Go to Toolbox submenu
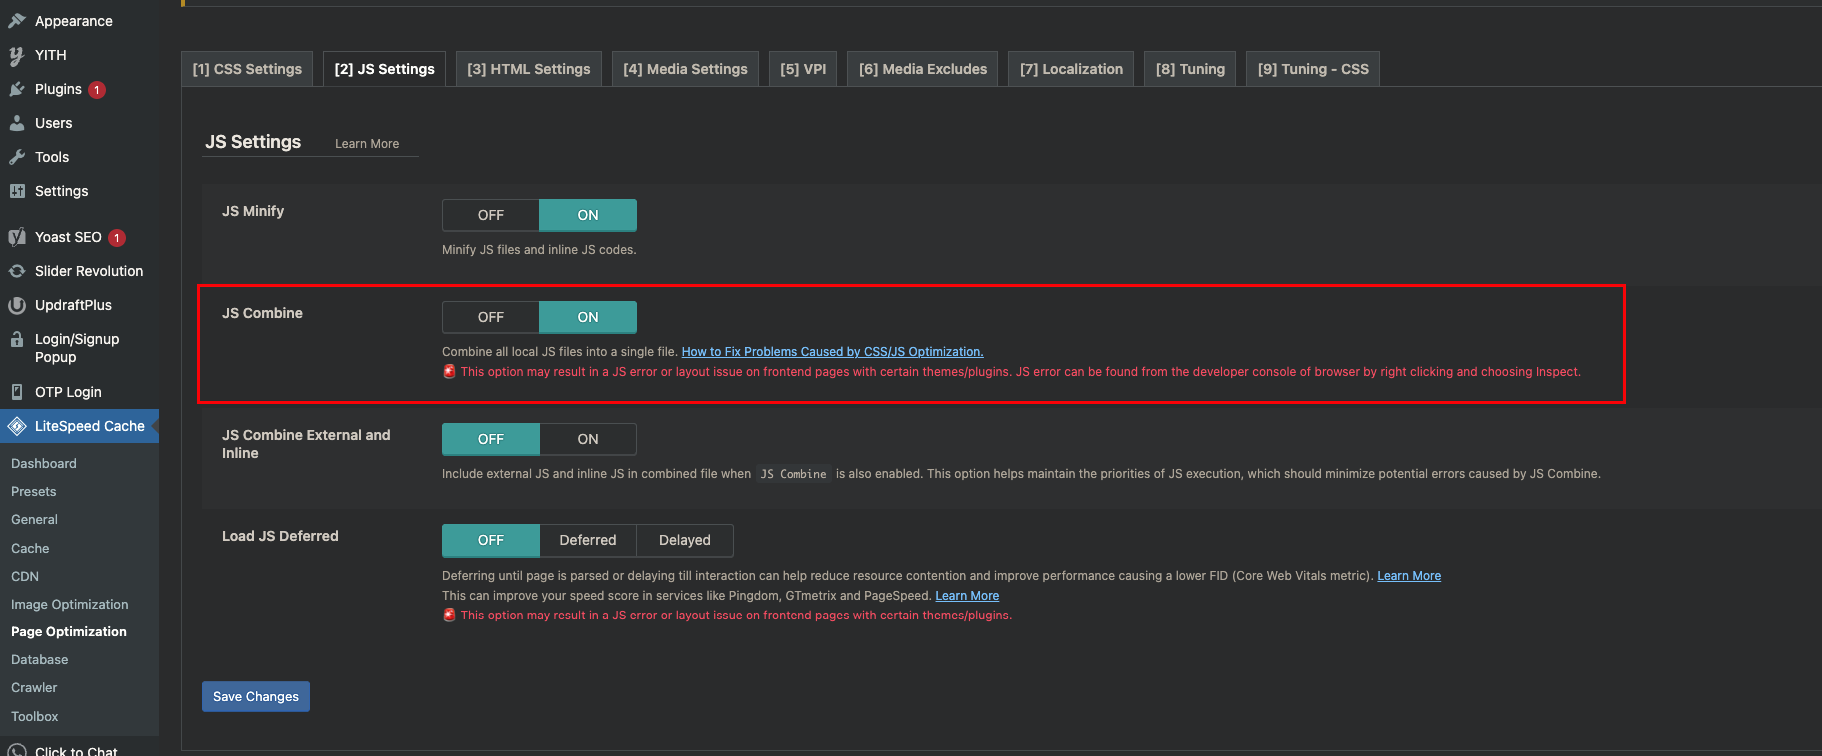The image size is (1822, 756). point(35,716)
